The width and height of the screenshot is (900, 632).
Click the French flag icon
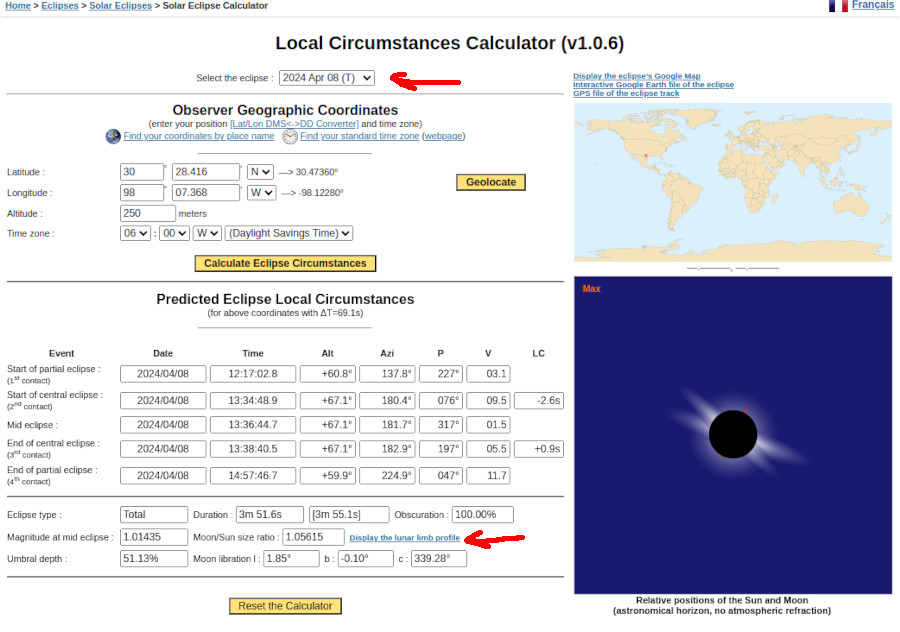838,6
